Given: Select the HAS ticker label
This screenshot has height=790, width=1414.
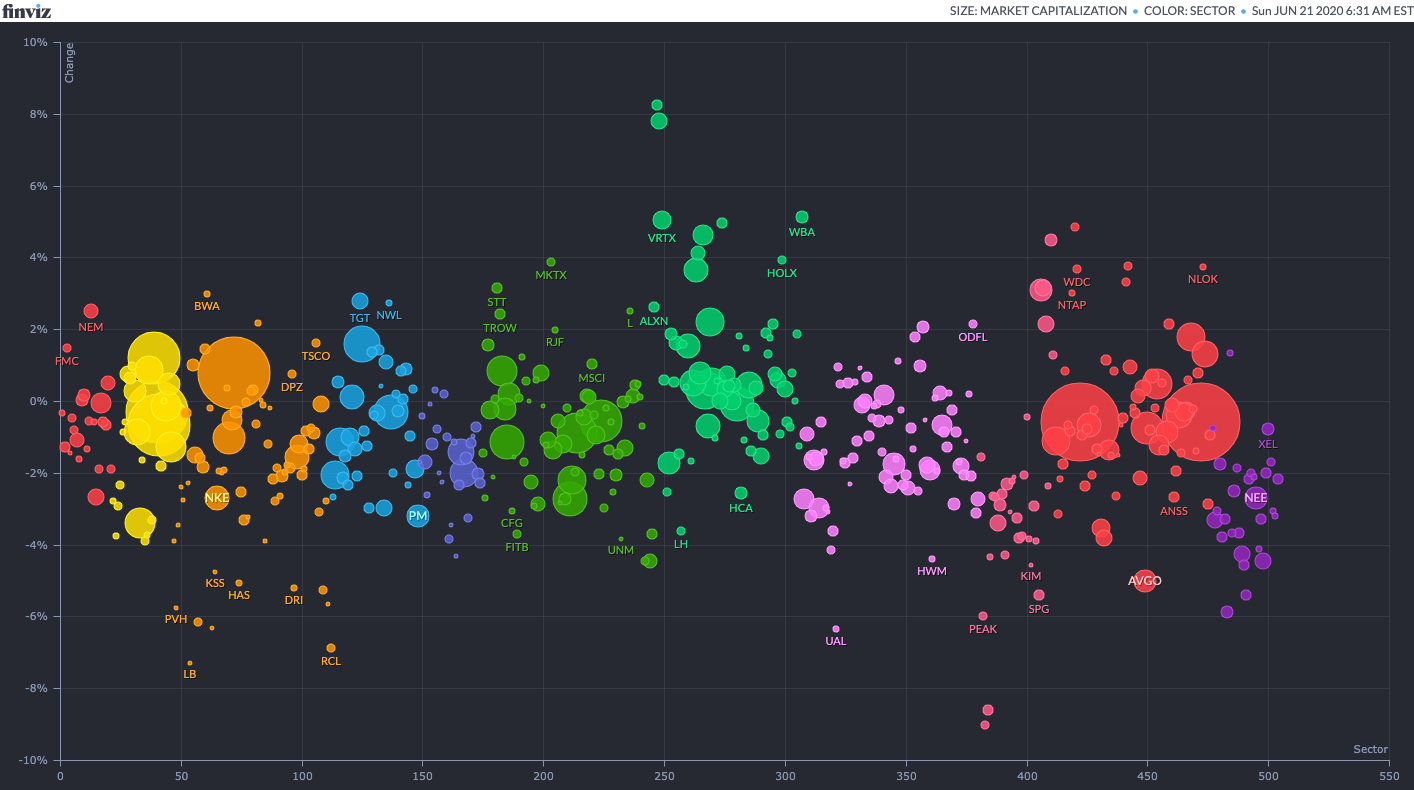Looking at the screenshot, I should [x=239, y=595].
